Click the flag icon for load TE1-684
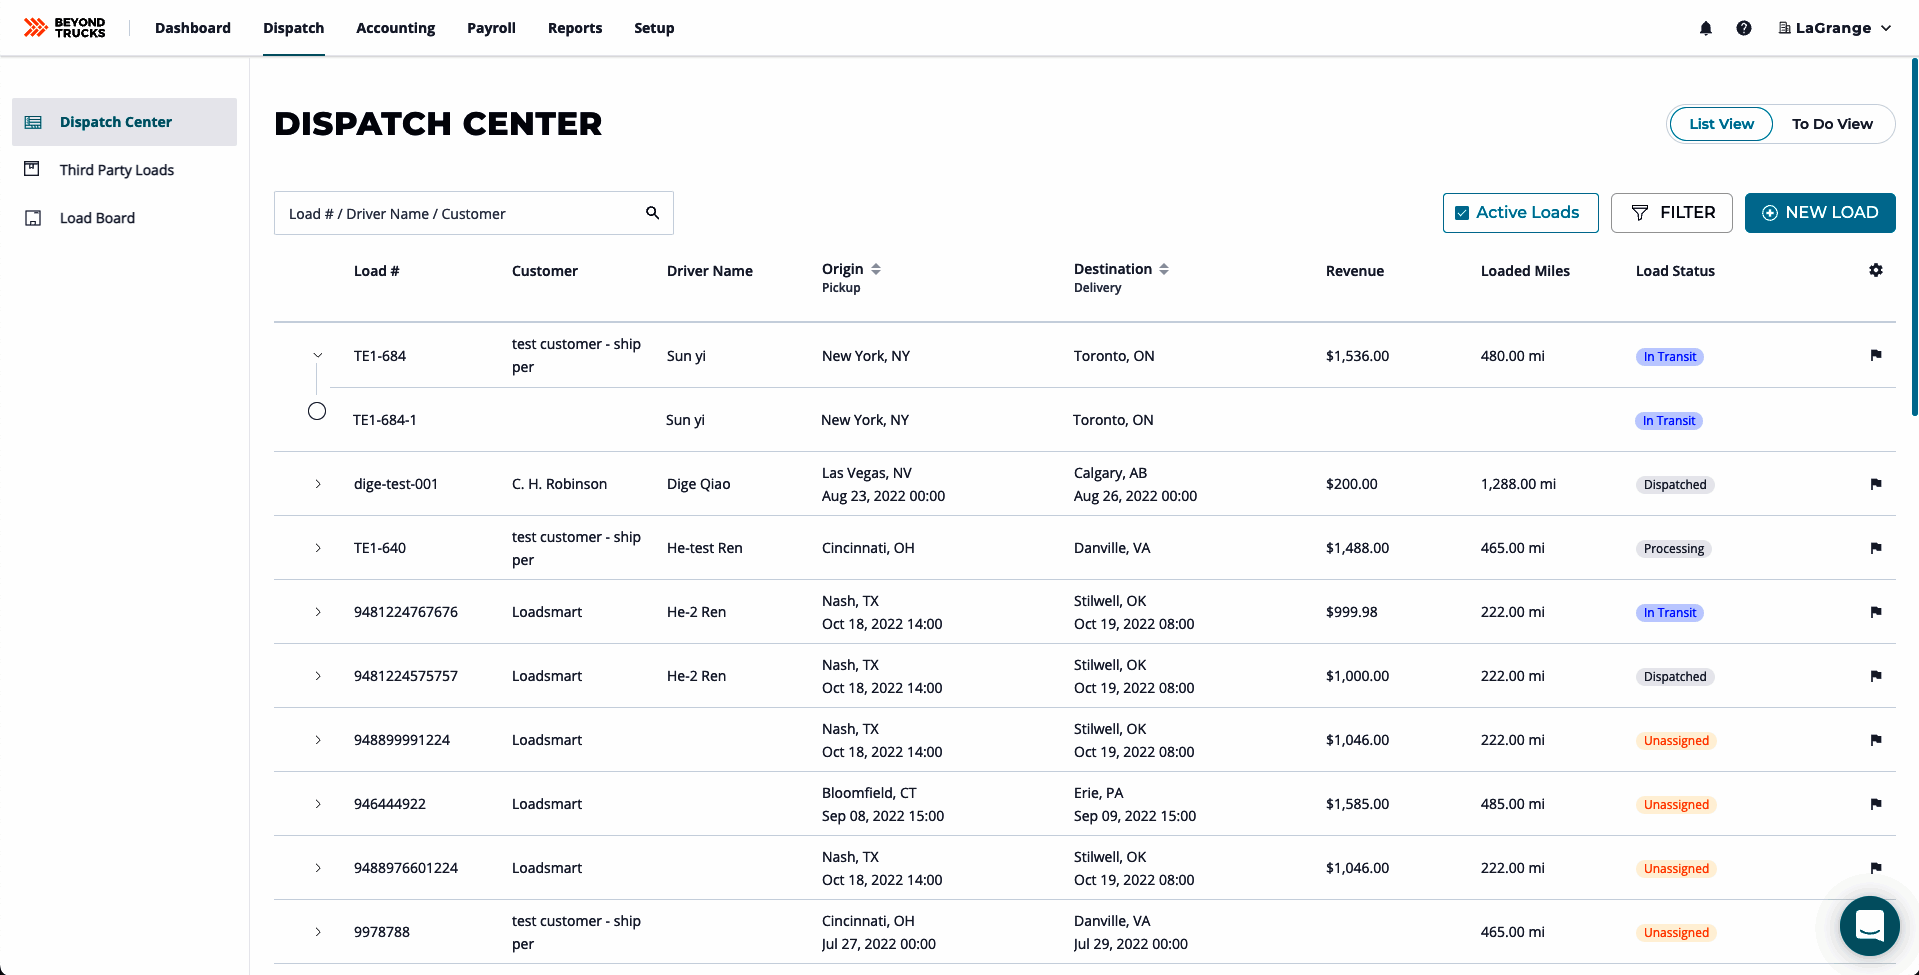This screenshot has height=975, width=1919. coord(1876,355)
